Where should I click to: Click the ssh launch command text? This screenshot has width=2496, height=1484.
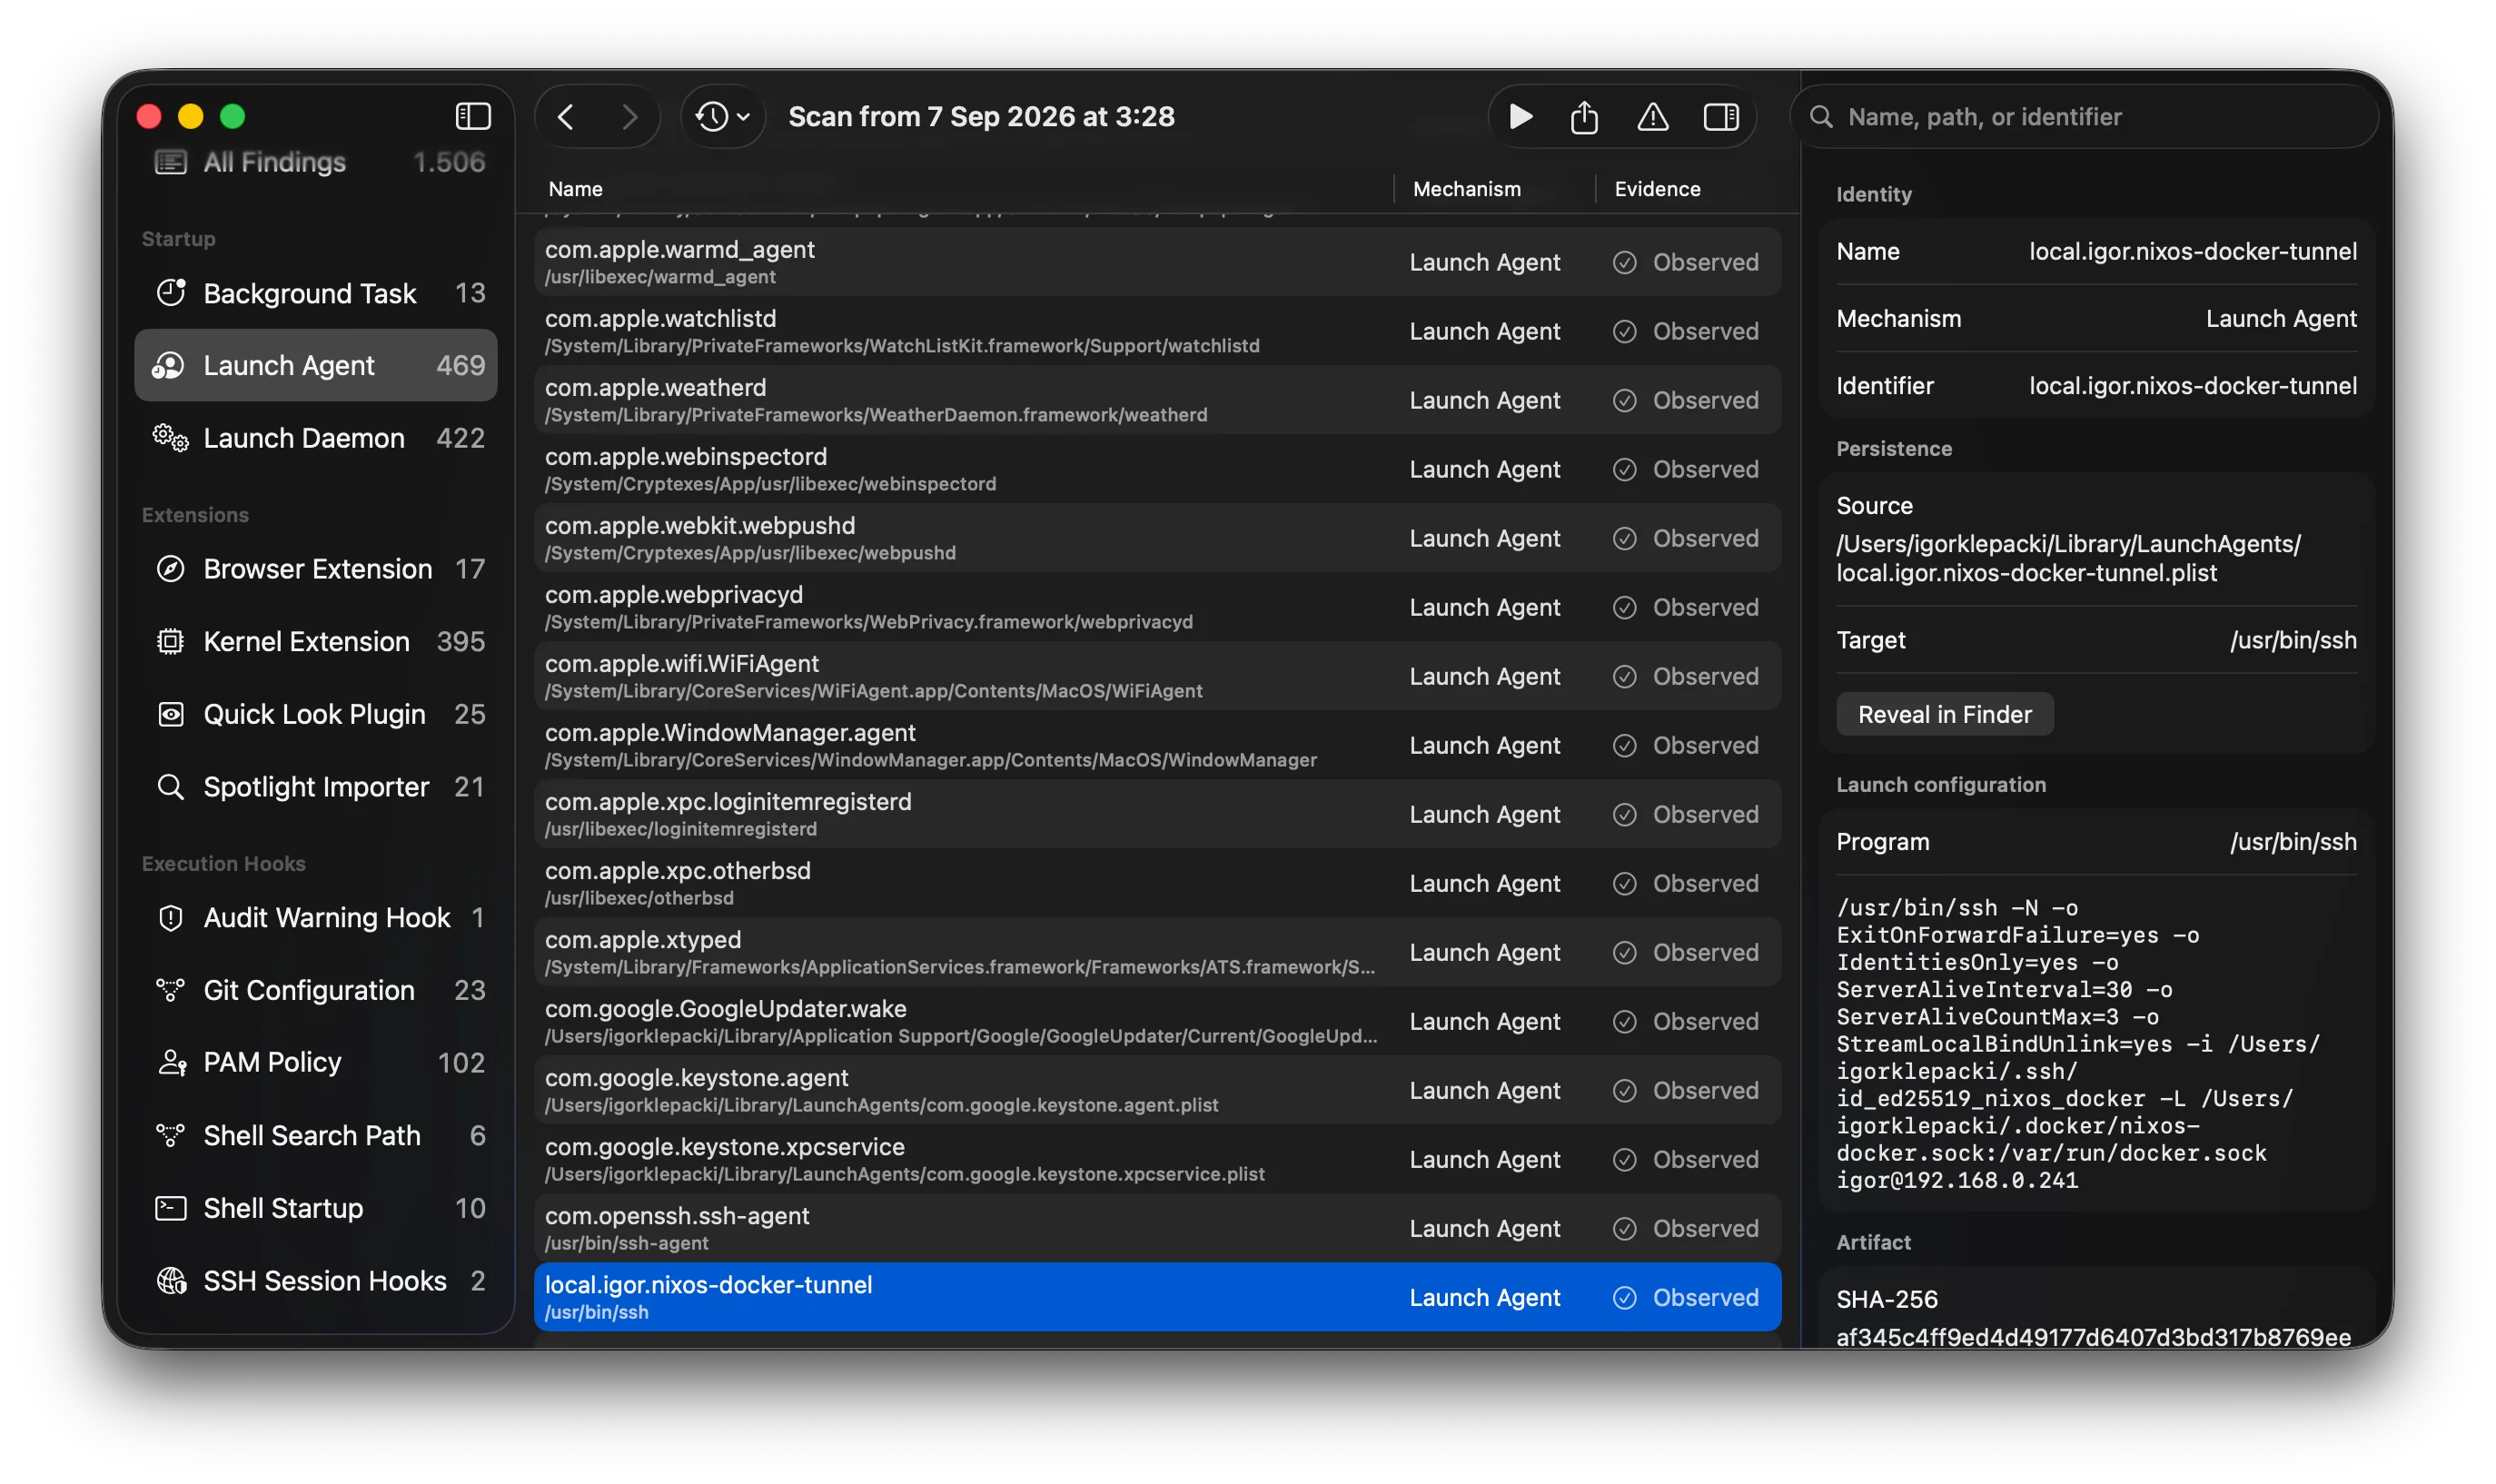coord(2078,1044)
